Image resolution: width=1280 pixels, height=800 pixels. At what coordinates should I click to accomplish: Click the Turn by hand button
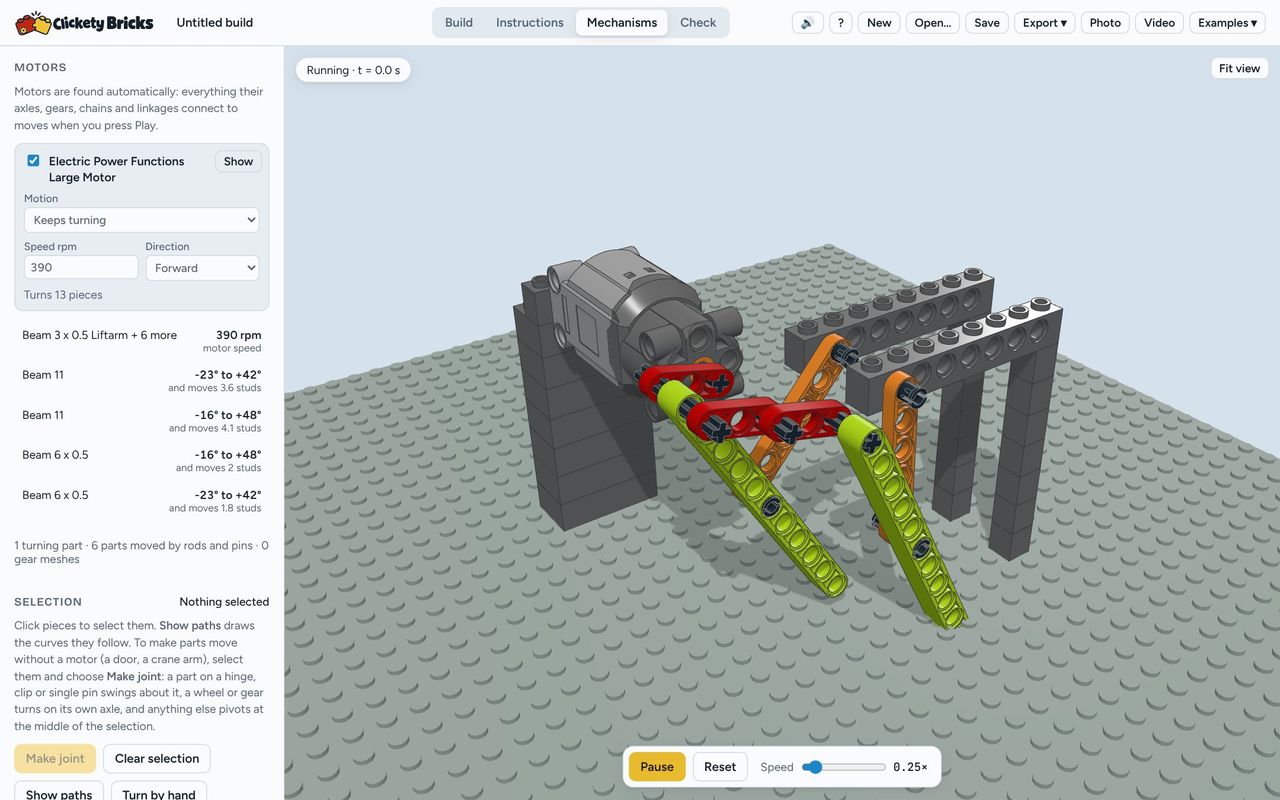coord(159,793)
